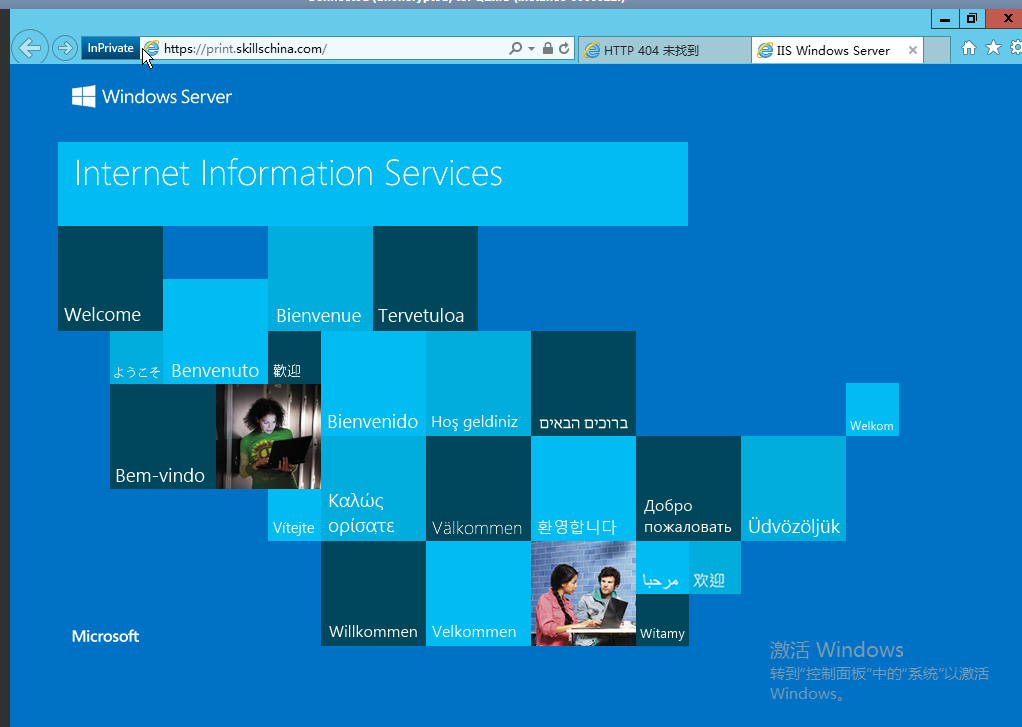Click the 歡迎 tile
The image size is (1022, 727).
tap(294, 357)
